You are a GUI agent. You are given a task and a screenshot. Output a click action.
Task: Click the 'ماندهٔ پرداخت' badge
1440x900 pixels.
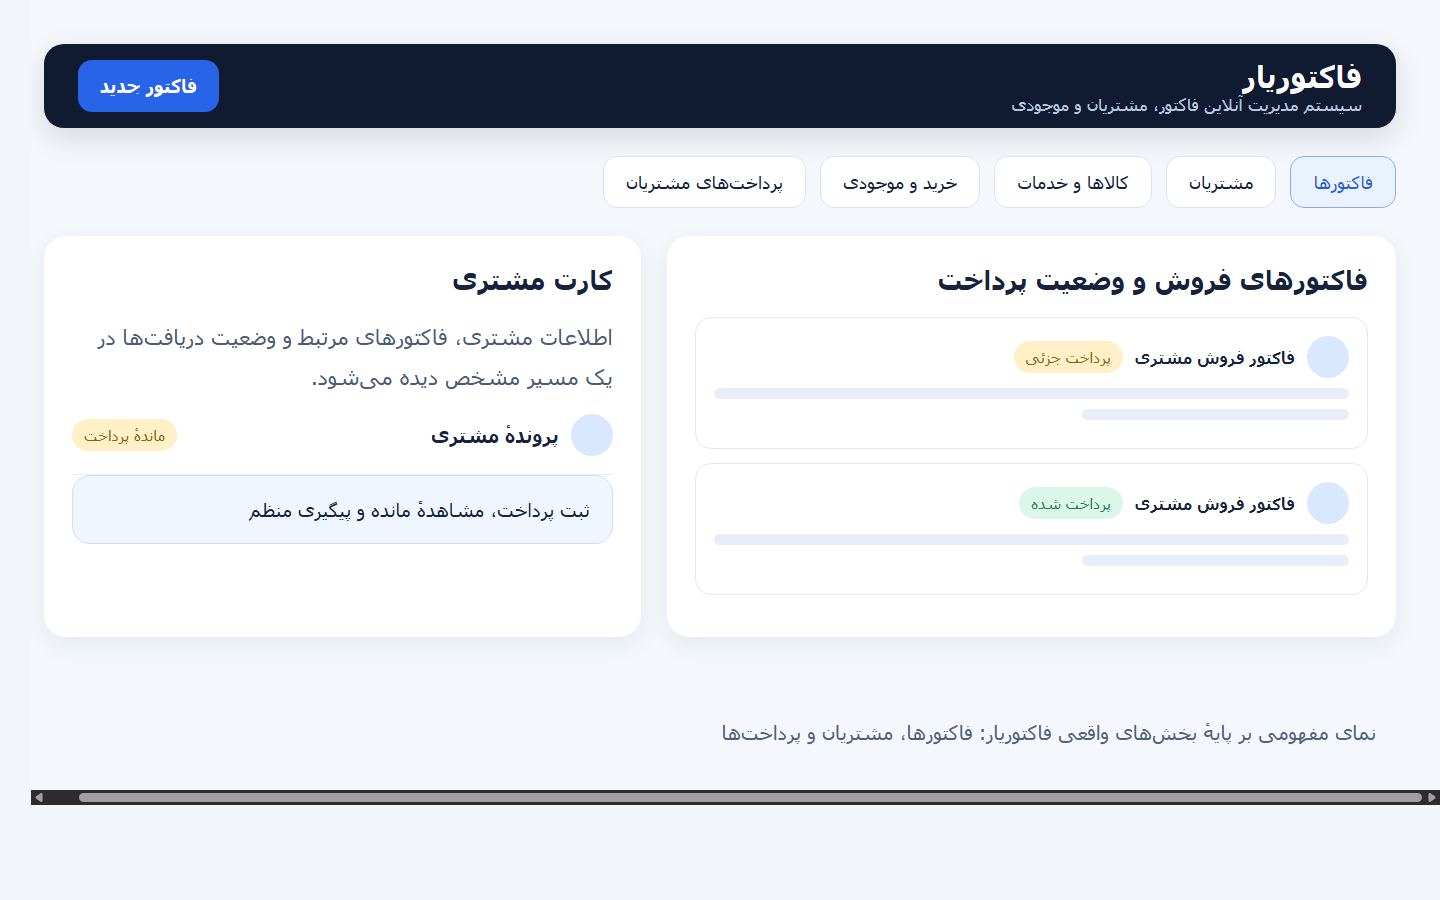click(x=124, y=435)
